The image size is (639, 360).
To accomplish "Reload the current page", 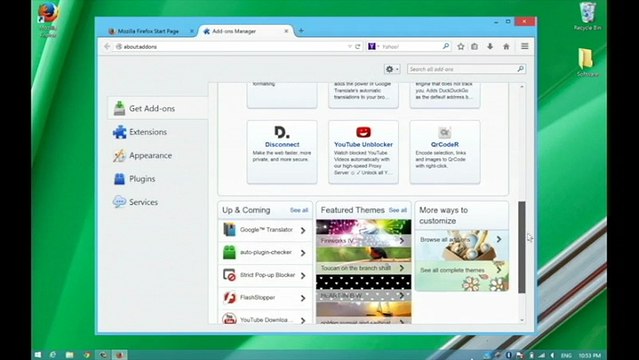I will 358,46.
